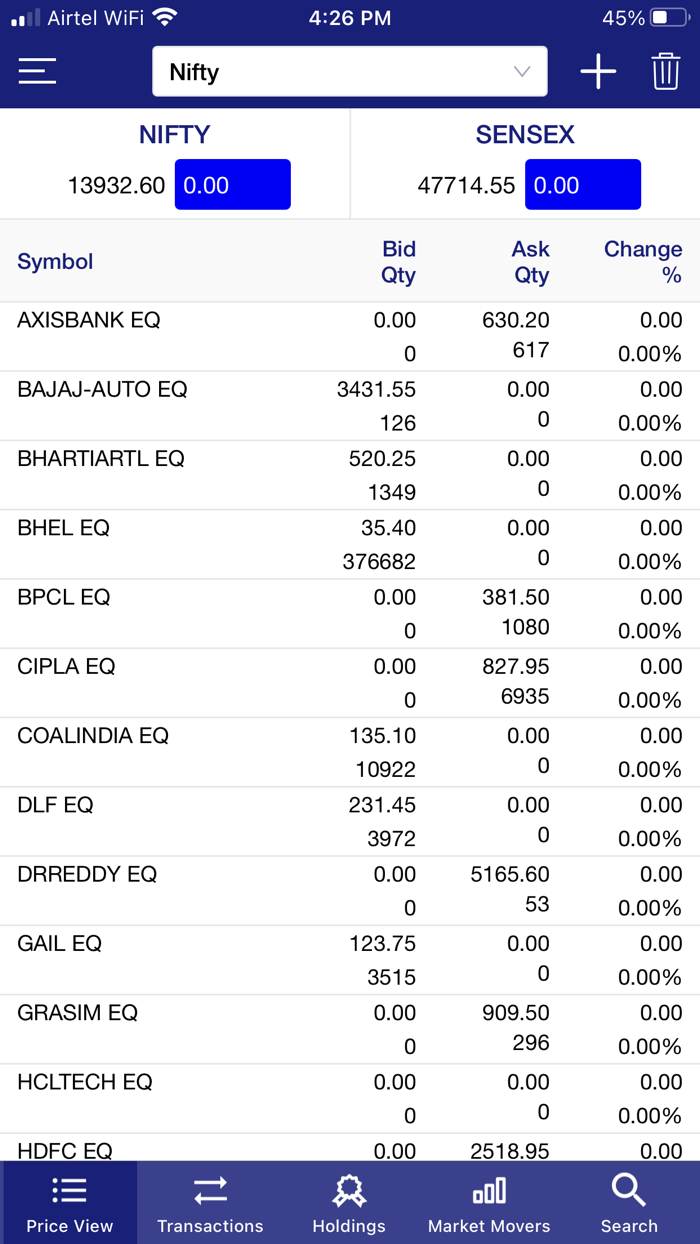Expand the Symbol column header
This screenshot has height=1244, width=700.
click(55, 261)
